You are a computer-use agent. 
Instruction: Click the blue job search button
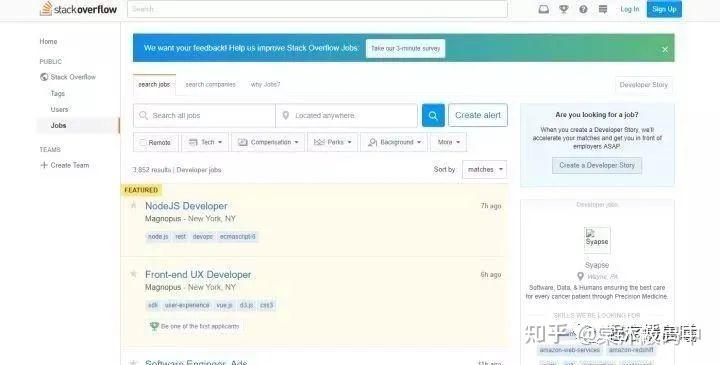point(433,115)
